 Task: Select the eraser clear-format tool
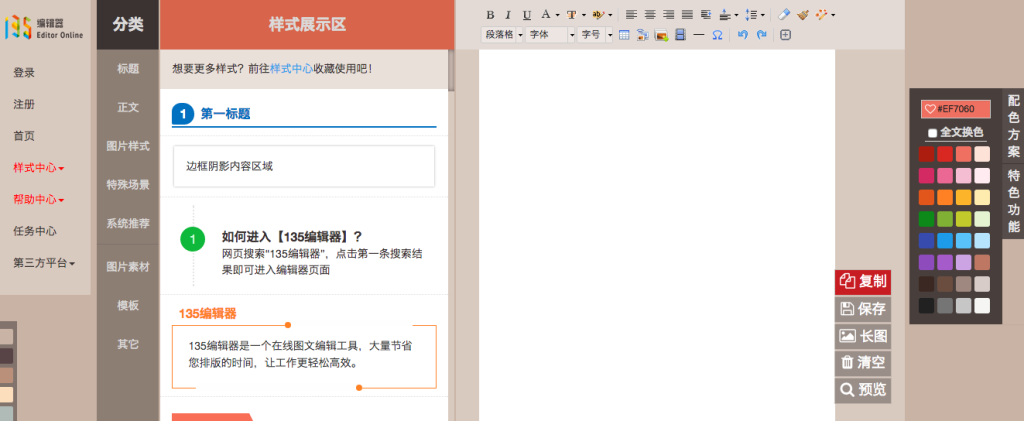(784, 15)
